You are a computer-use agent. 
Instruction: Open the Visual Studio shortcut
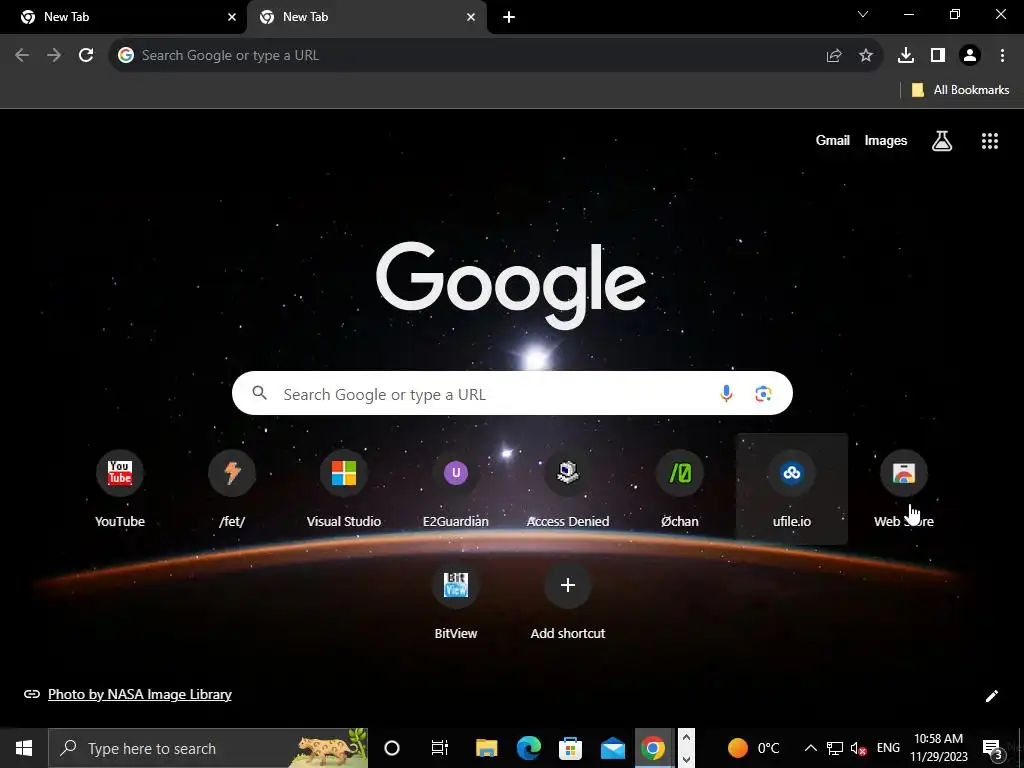click(x=344, y=488)
